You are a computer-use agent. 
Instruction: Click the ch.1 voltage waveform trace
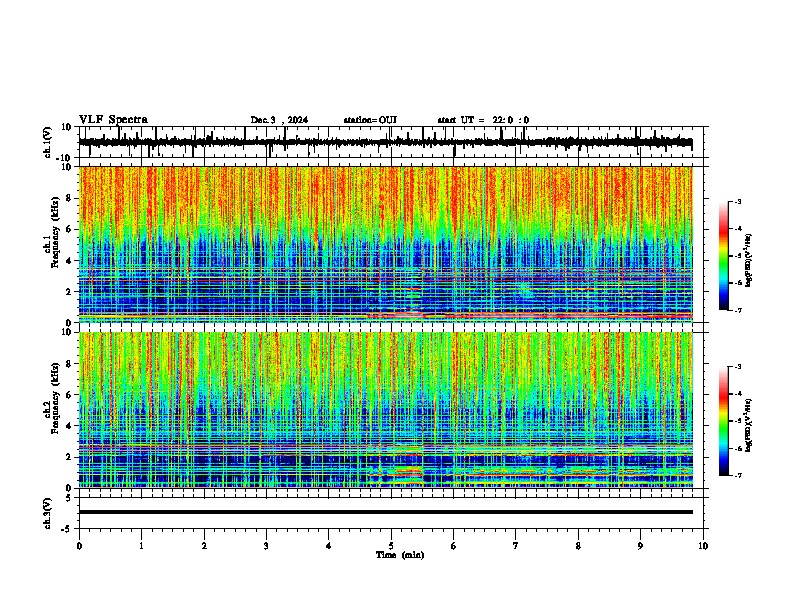point(385,142)
